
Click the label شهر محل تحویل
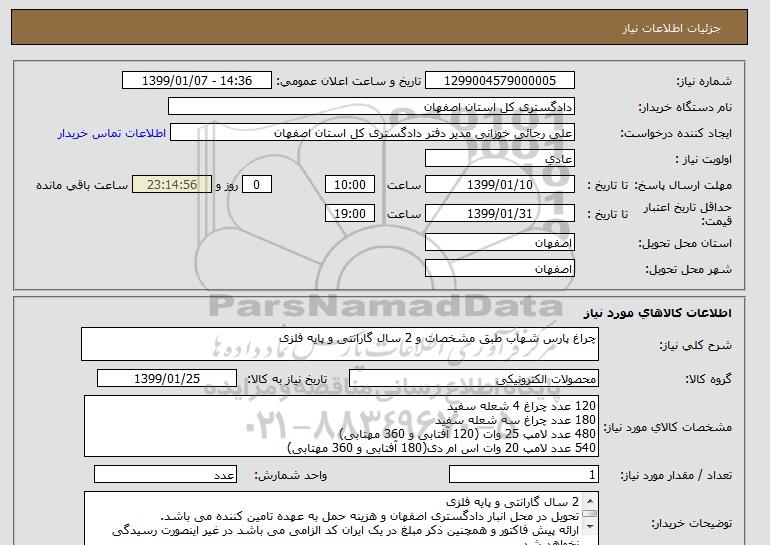click(688, 270)
